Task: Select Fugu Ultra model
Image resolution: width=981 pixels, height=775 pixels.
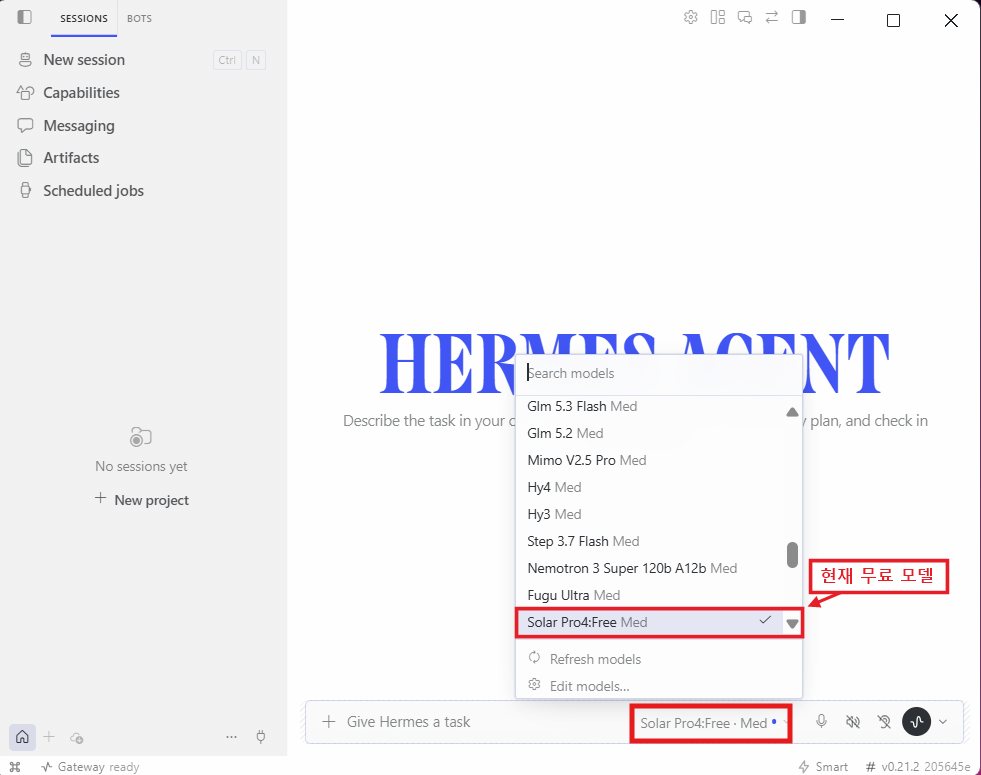Action: point(651,594)
